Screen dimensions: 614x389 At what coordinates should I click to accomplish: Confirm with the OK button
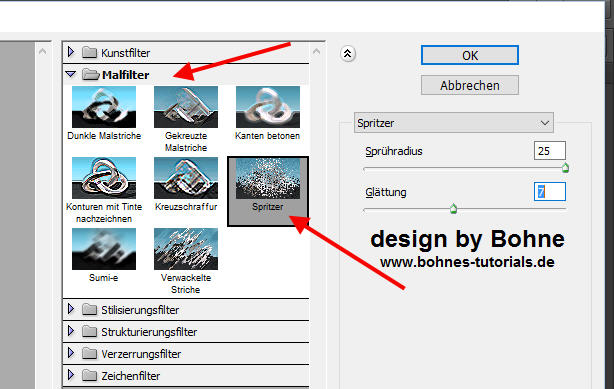pyautogui.click(x=470, y=55)
